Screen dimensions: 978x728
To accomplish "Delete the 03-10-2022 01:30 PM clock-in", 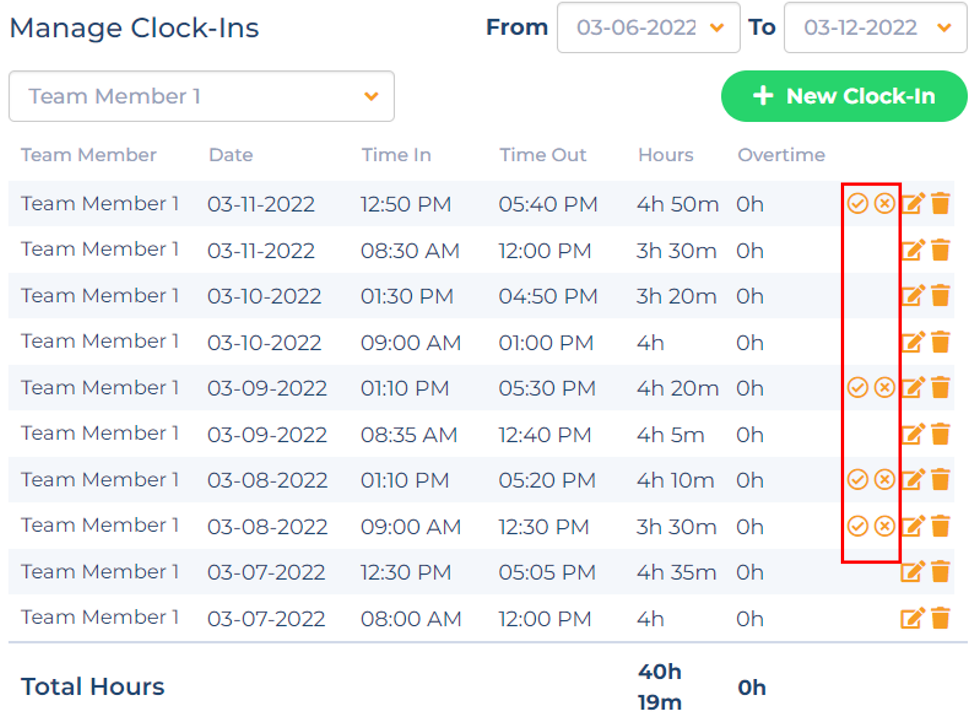I will click(941, 296).
